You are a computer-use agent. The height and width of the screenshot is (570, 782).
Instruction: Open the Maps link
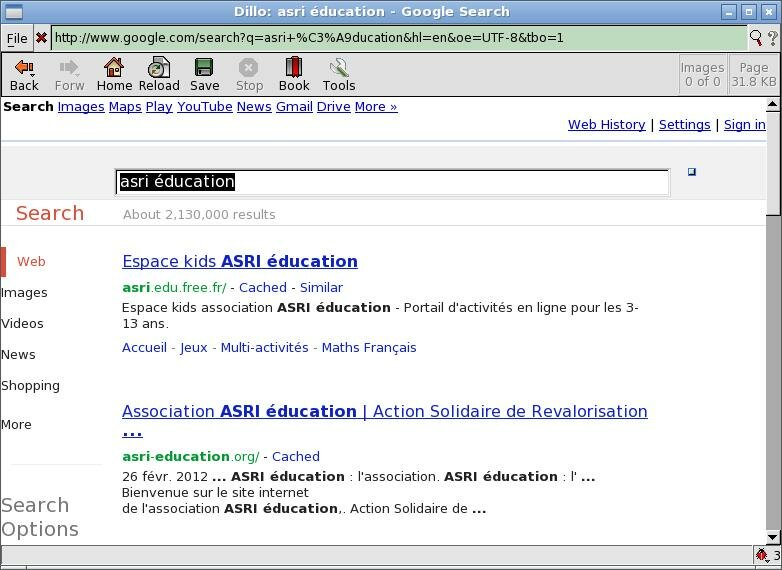pos(125,107)
